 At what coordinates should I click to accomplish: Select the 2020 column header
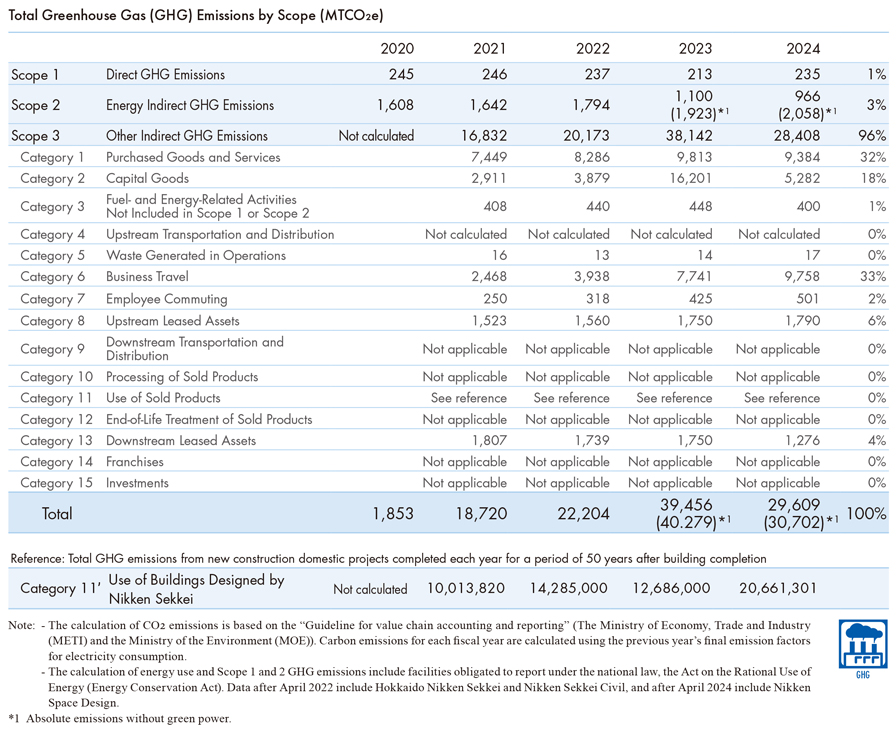coord(397,49)
